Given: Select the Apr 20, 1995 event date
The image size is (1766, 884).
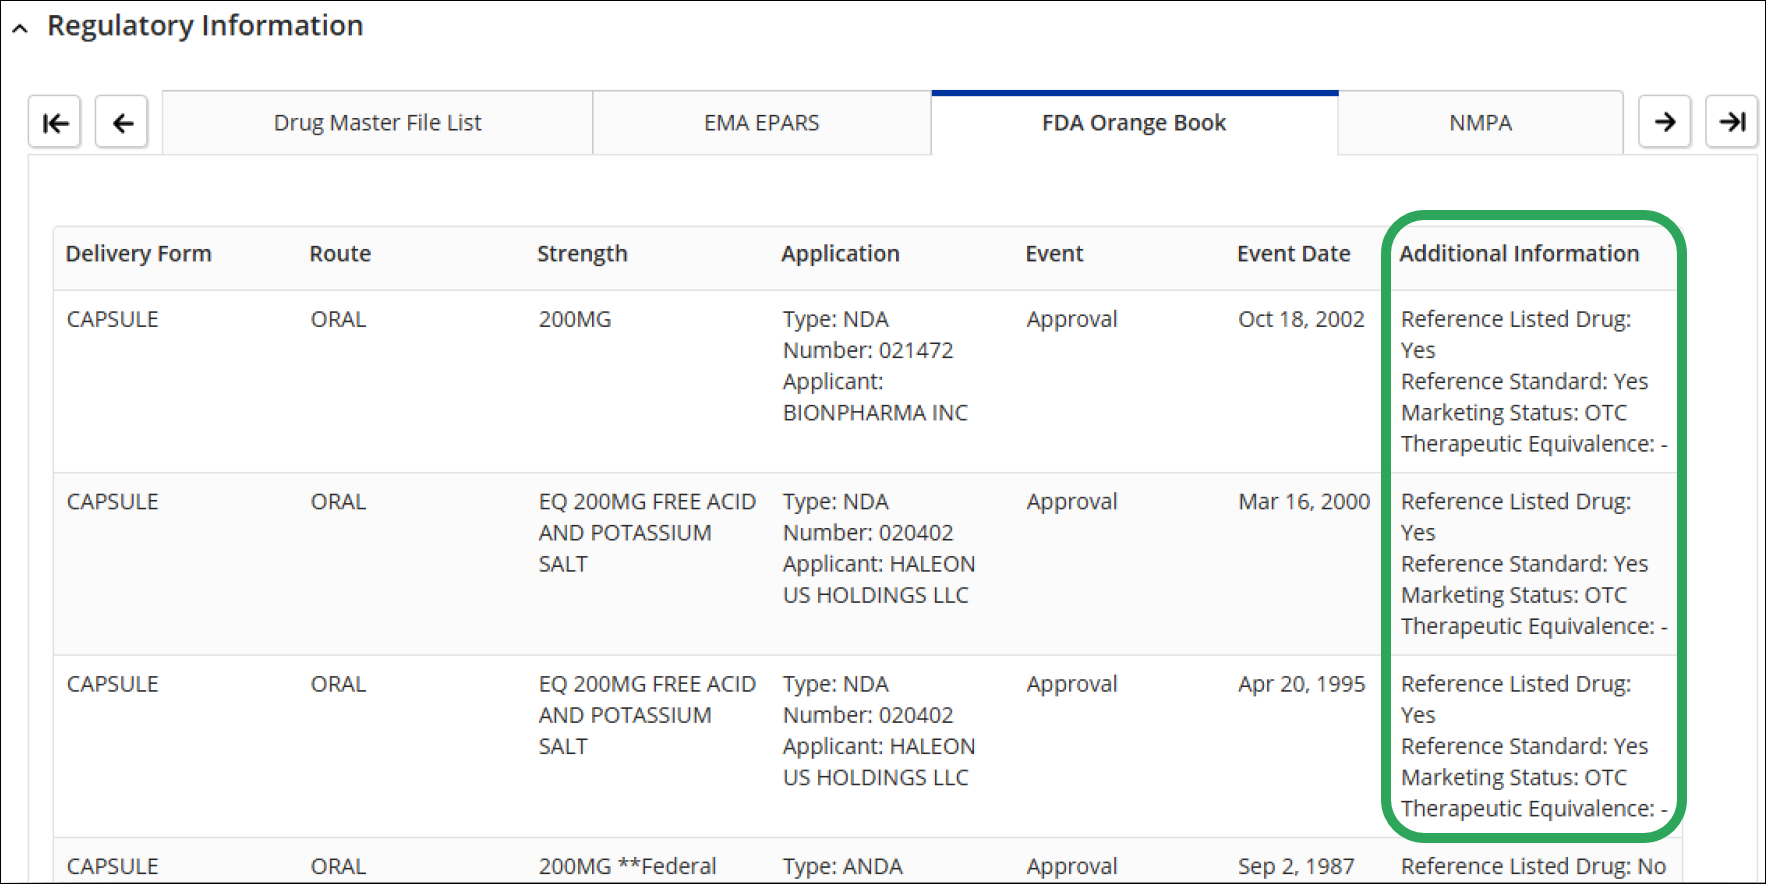Looking at the screenshot, I should click(1301, 684).
